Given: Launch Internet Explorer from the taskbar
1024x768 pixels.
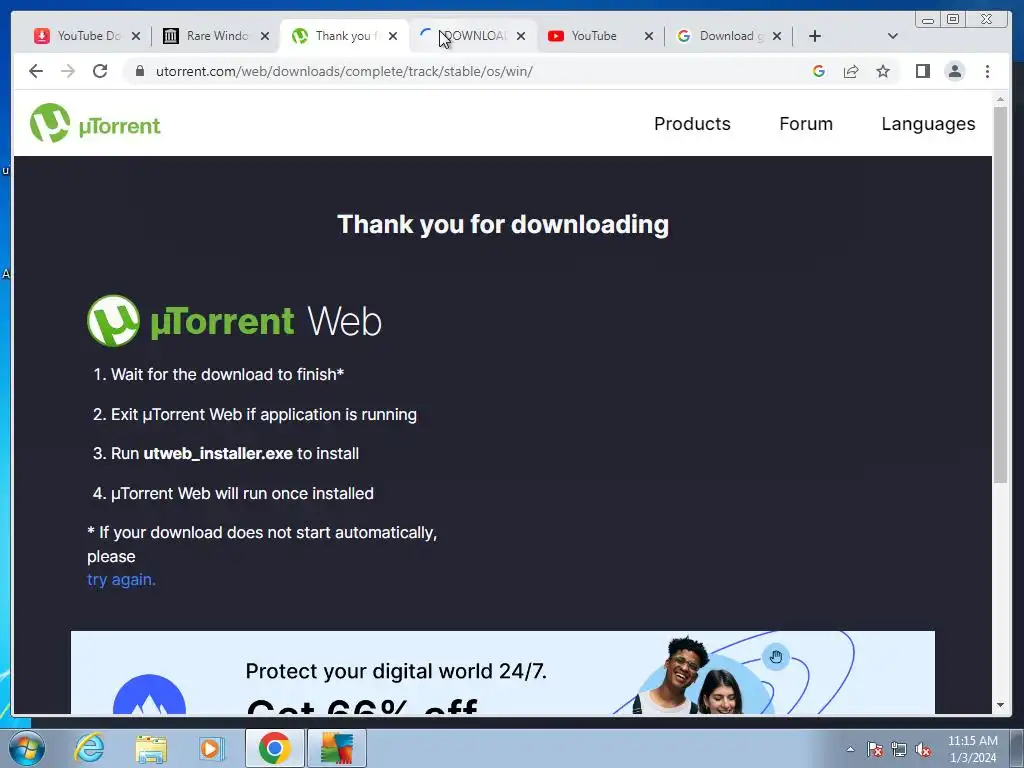Looking at the screenshot, I should (89, 748).
